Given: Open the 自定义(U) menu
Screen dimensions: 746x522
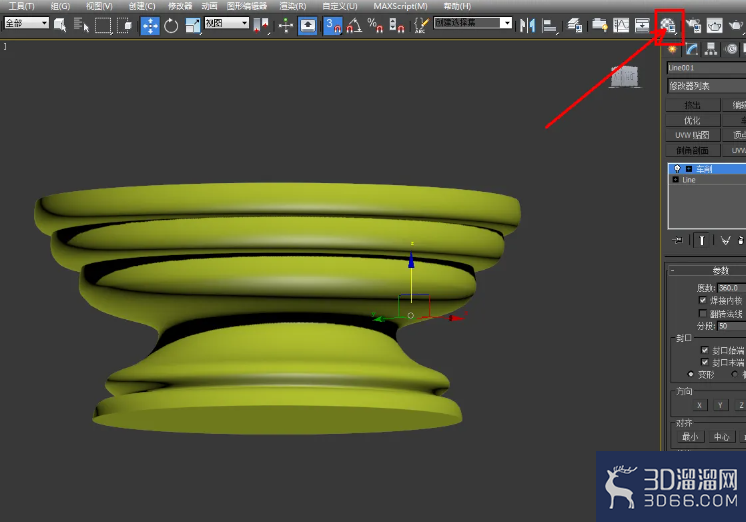Looking at the screenshot, I should click(340, 6).
